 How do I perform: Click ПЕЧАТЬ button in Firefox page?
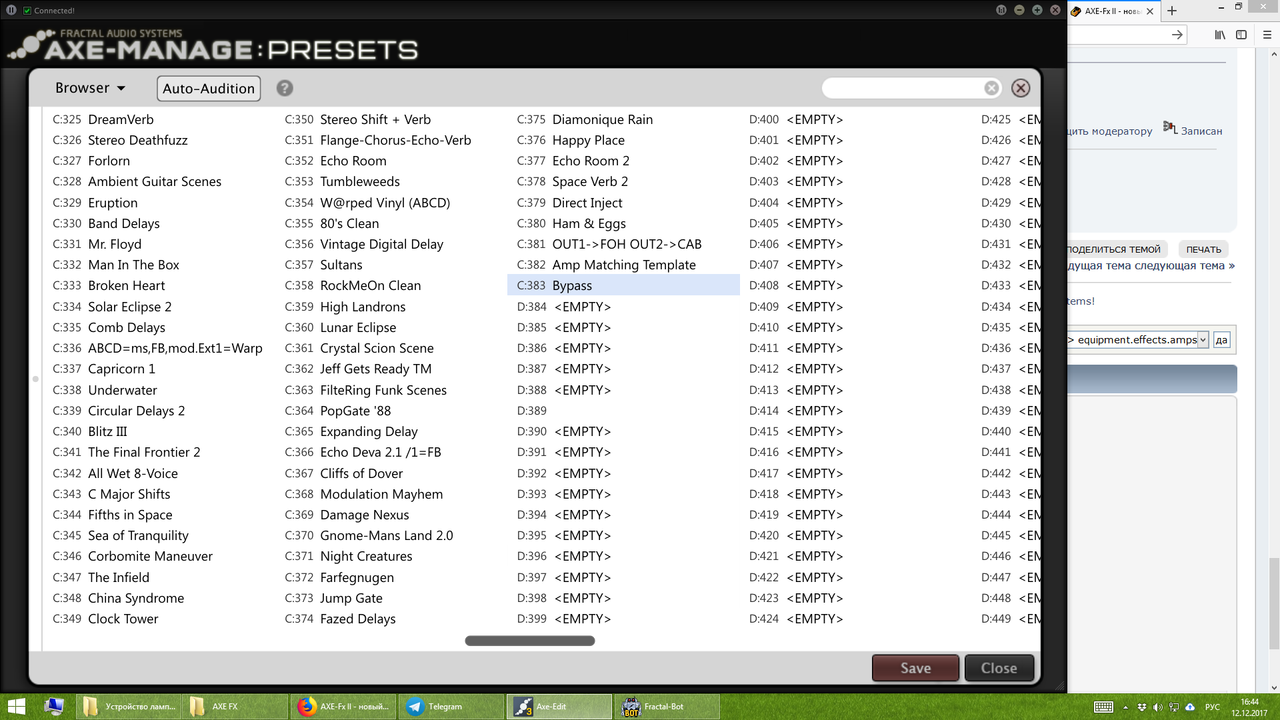tap(1204, 249)
